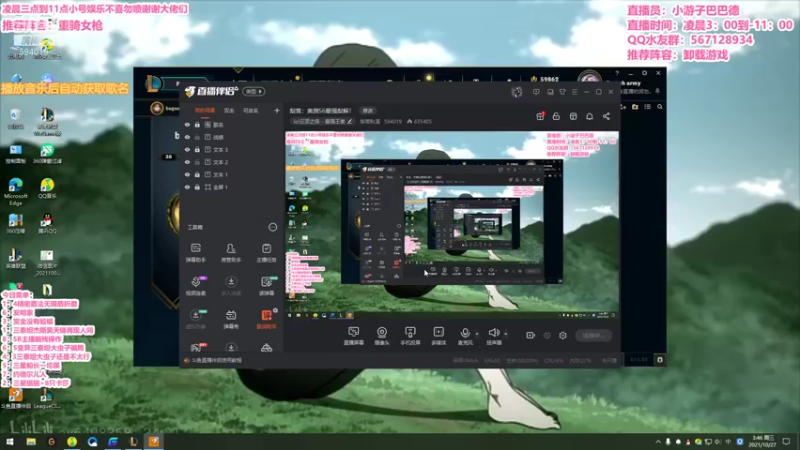Click the live preview thumbnail area
This screenshot has height=450, width=800.
(452, 226)
